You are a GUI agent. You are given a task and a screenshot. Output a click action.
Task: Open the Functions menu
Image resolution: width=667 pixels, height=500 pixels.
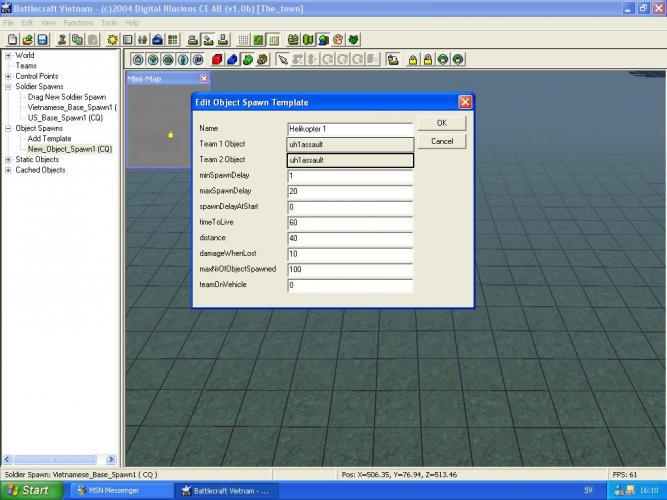(x=78, y=22)
